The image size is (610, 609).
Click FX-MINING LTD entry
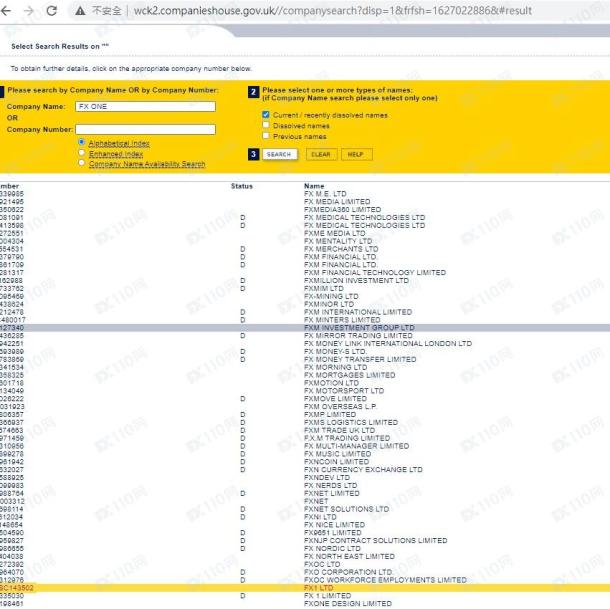coord(331,297)
